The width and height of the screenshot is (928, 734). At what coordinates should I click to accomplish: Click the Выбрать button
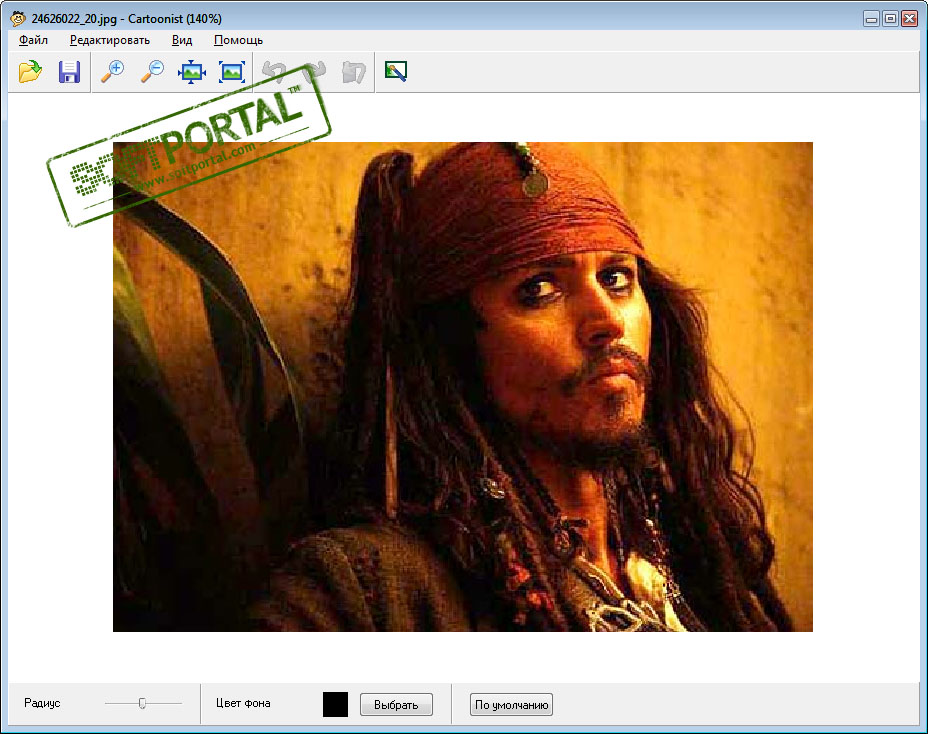tap(396, 704)
